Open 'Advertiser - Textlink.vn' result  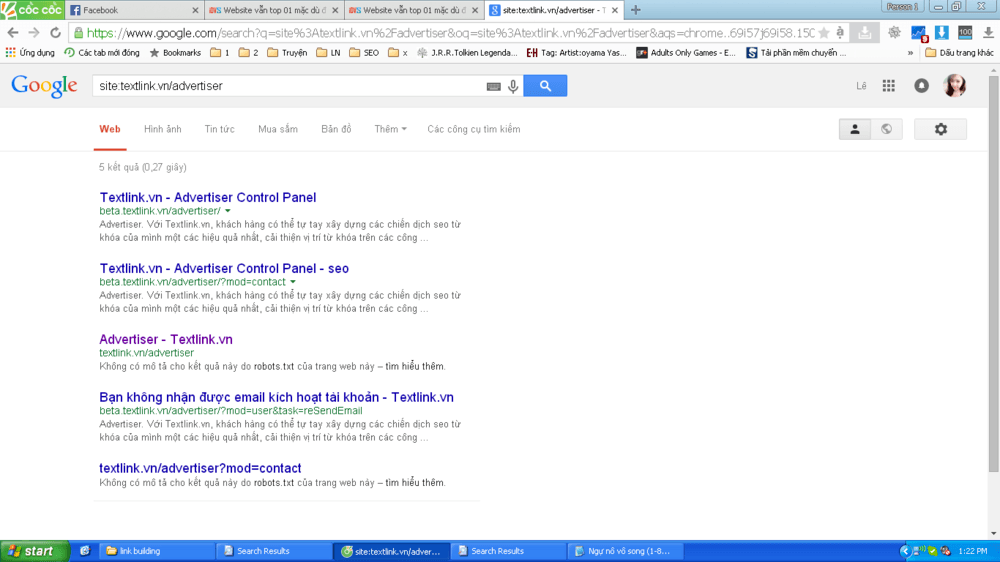(166, 339)
